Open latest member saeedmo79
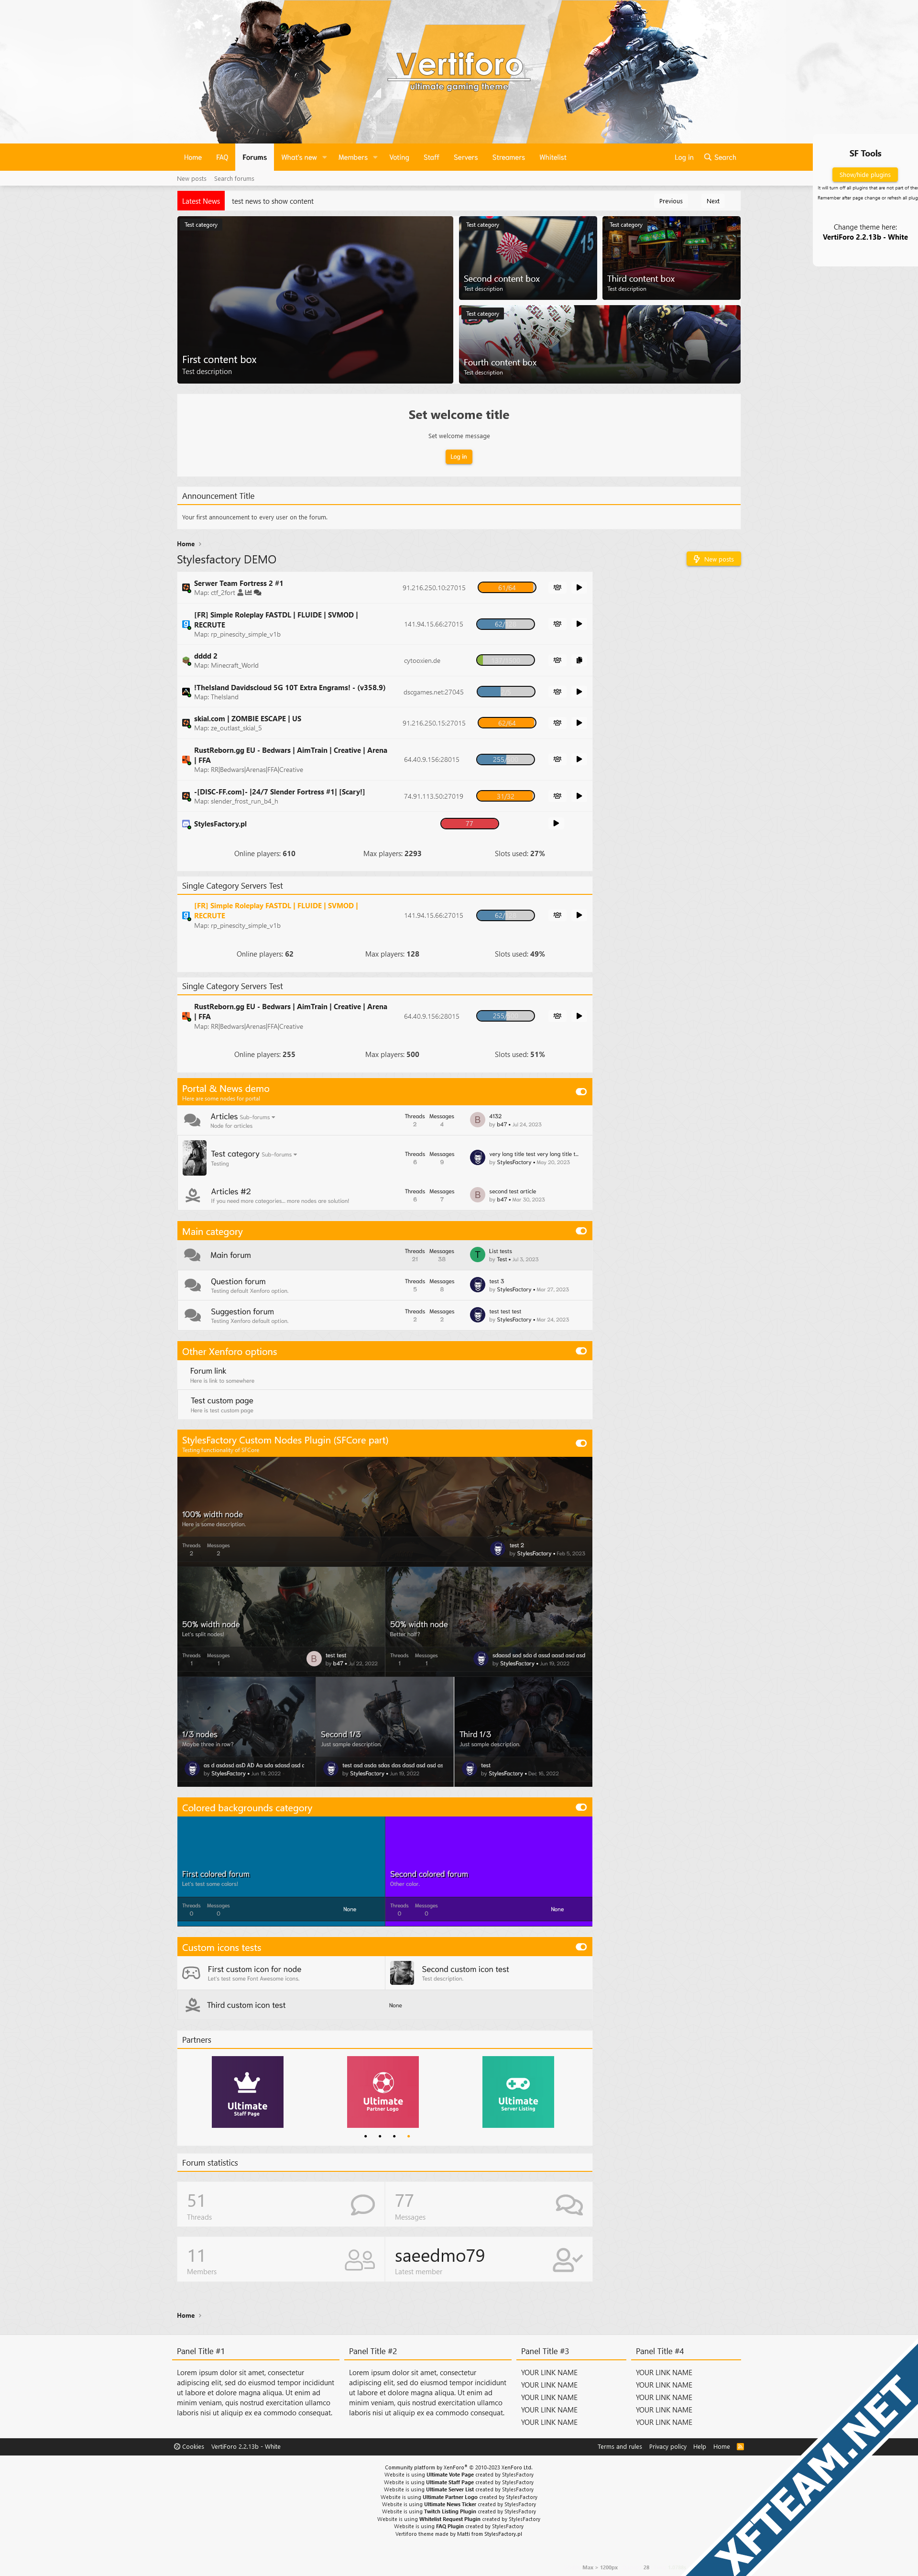This screenshot has height=2576, width=918. coord(440,2256)
